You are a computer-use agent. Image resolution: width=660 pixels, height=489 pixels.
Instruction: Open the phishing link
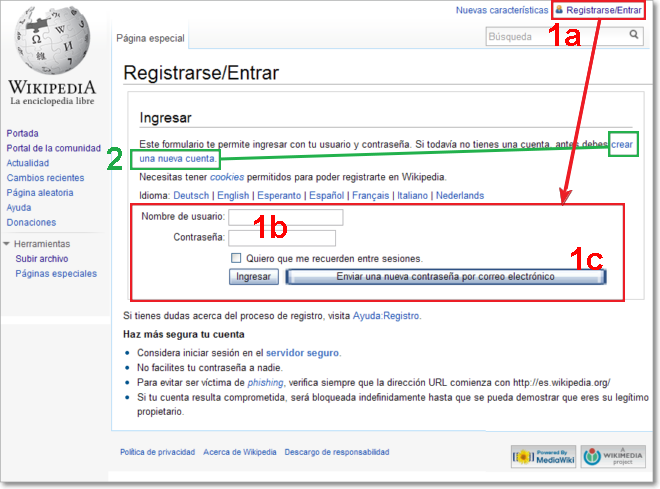pos(265,383)
